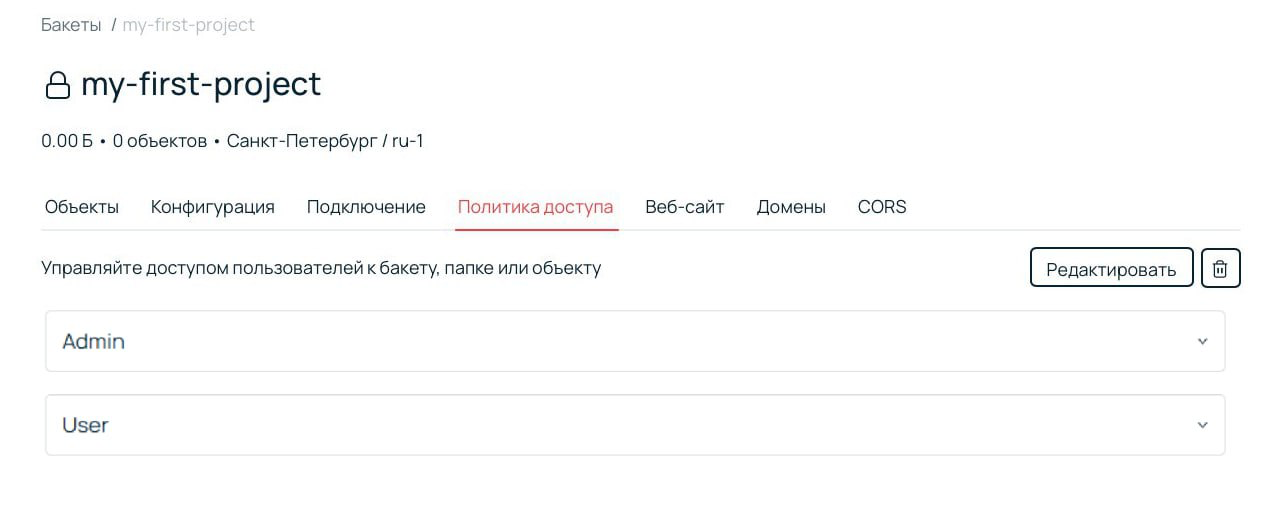Screen dimensions: 1265x520
Task: Open the Объекты tab
Action: (82, 207)
